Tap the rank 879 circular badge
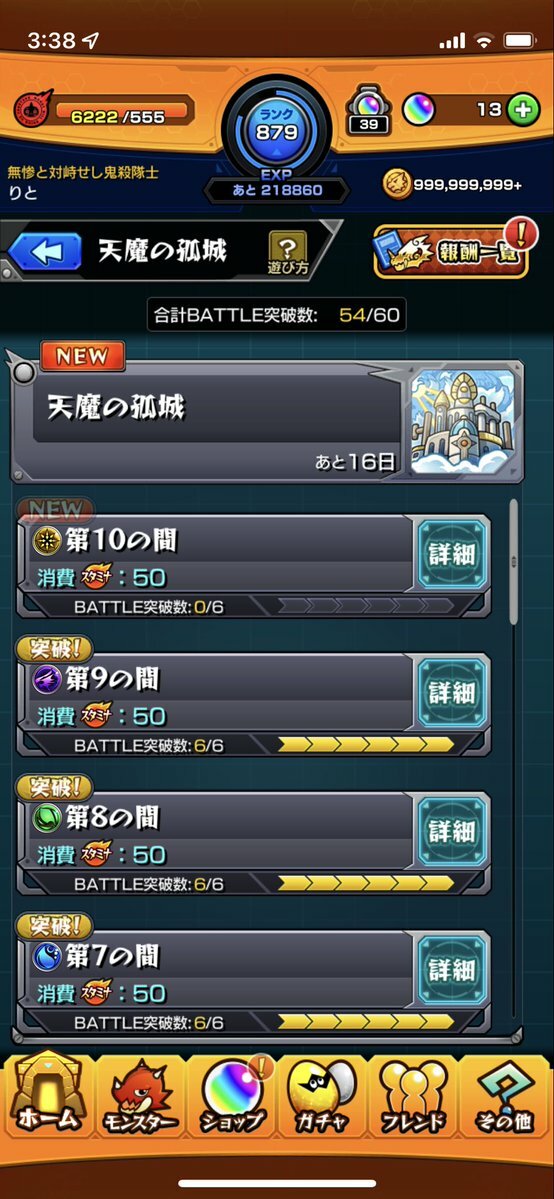 click(x=276, y=132)
